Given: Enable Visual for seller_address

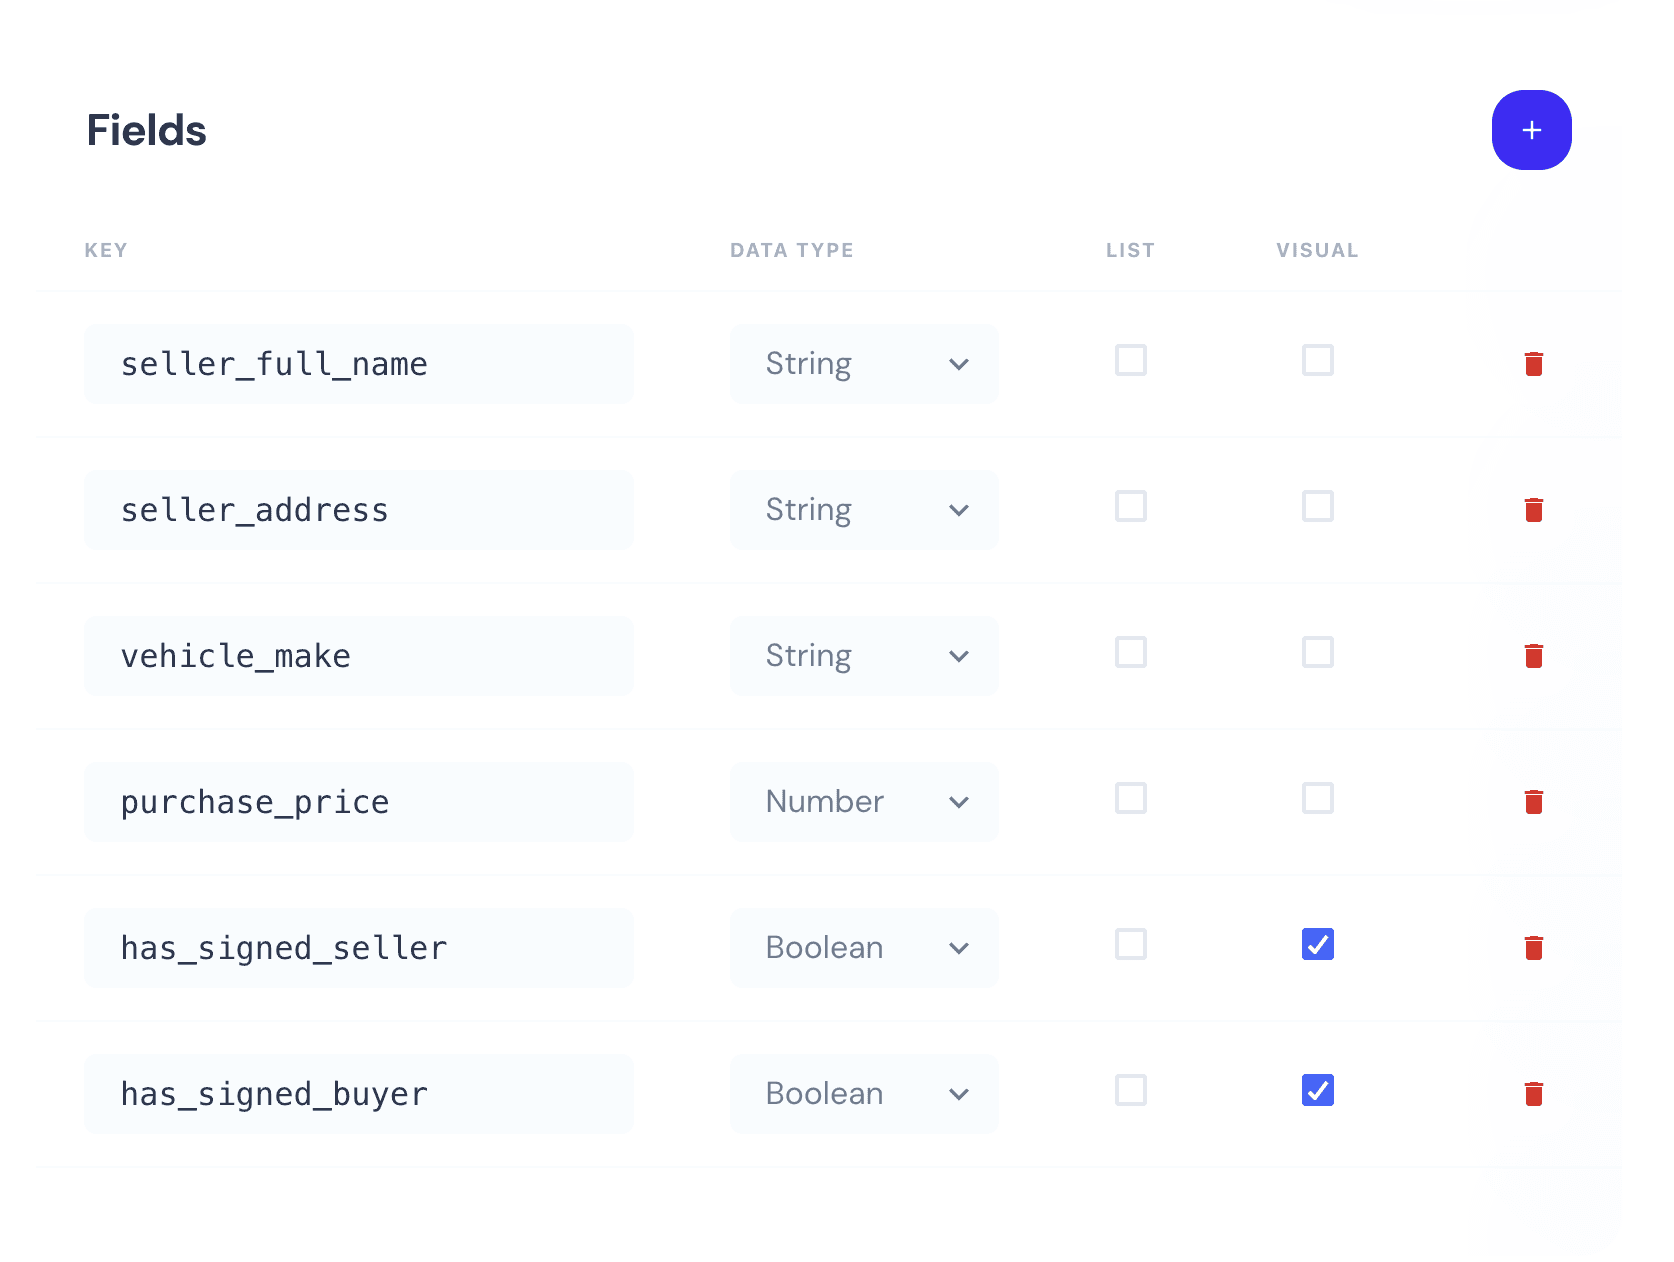Looking at the screenshot, I should click(1318, 507).
